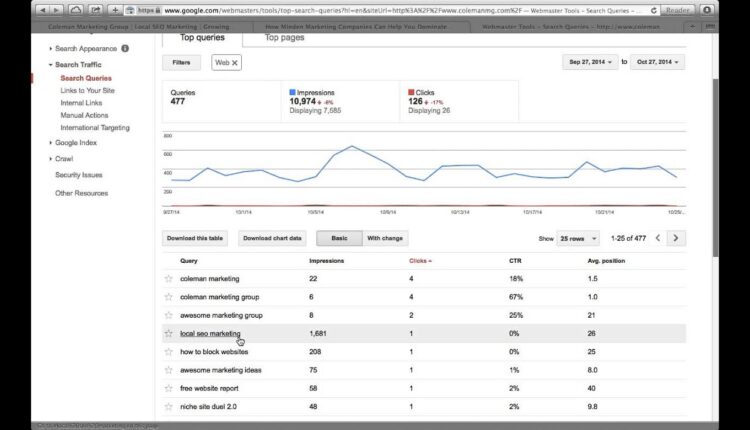Image resolution: width=750 pixels, height=430 pixels.
Task: Reload the page with refresh icon
Action: tap(653, 10)
